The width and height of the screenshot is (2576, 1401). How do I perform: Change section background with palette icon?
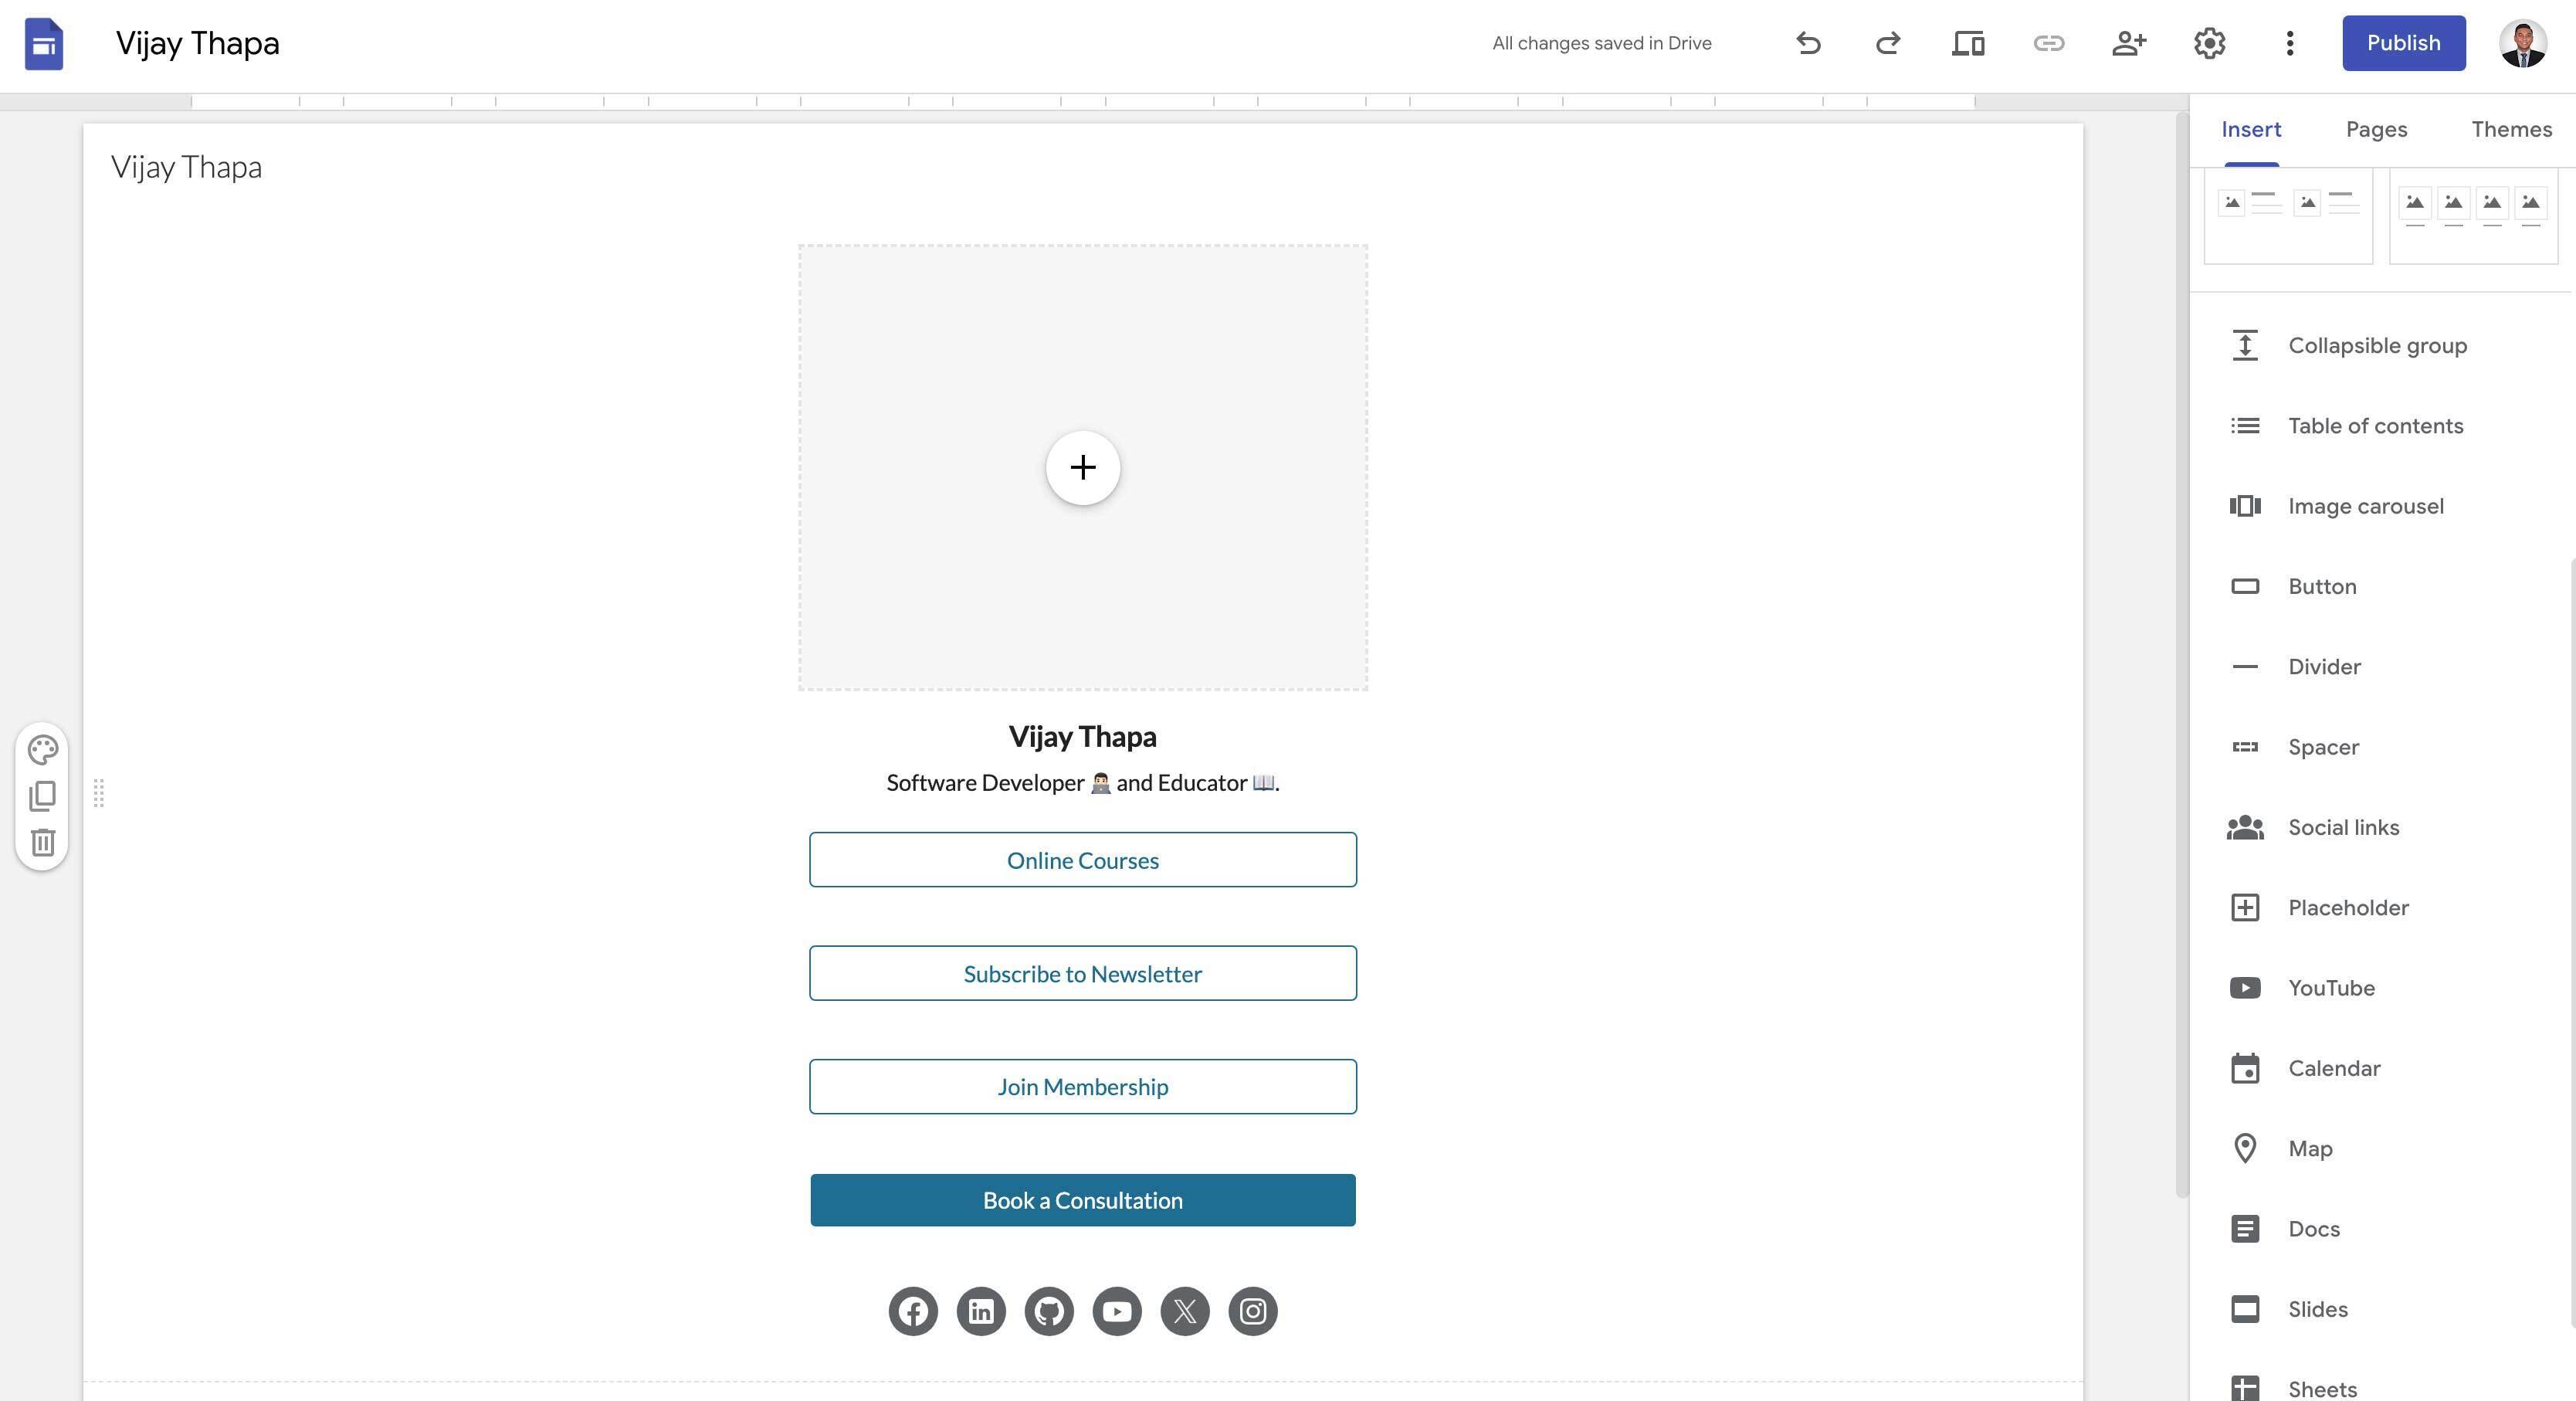tap(43, 749)
